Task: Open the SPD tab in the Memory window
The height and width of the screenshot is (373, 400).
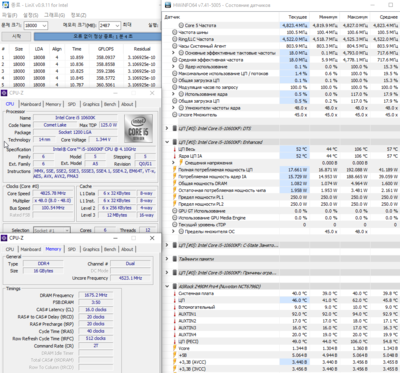Action: pyautogui.click(x=72, y=249)
